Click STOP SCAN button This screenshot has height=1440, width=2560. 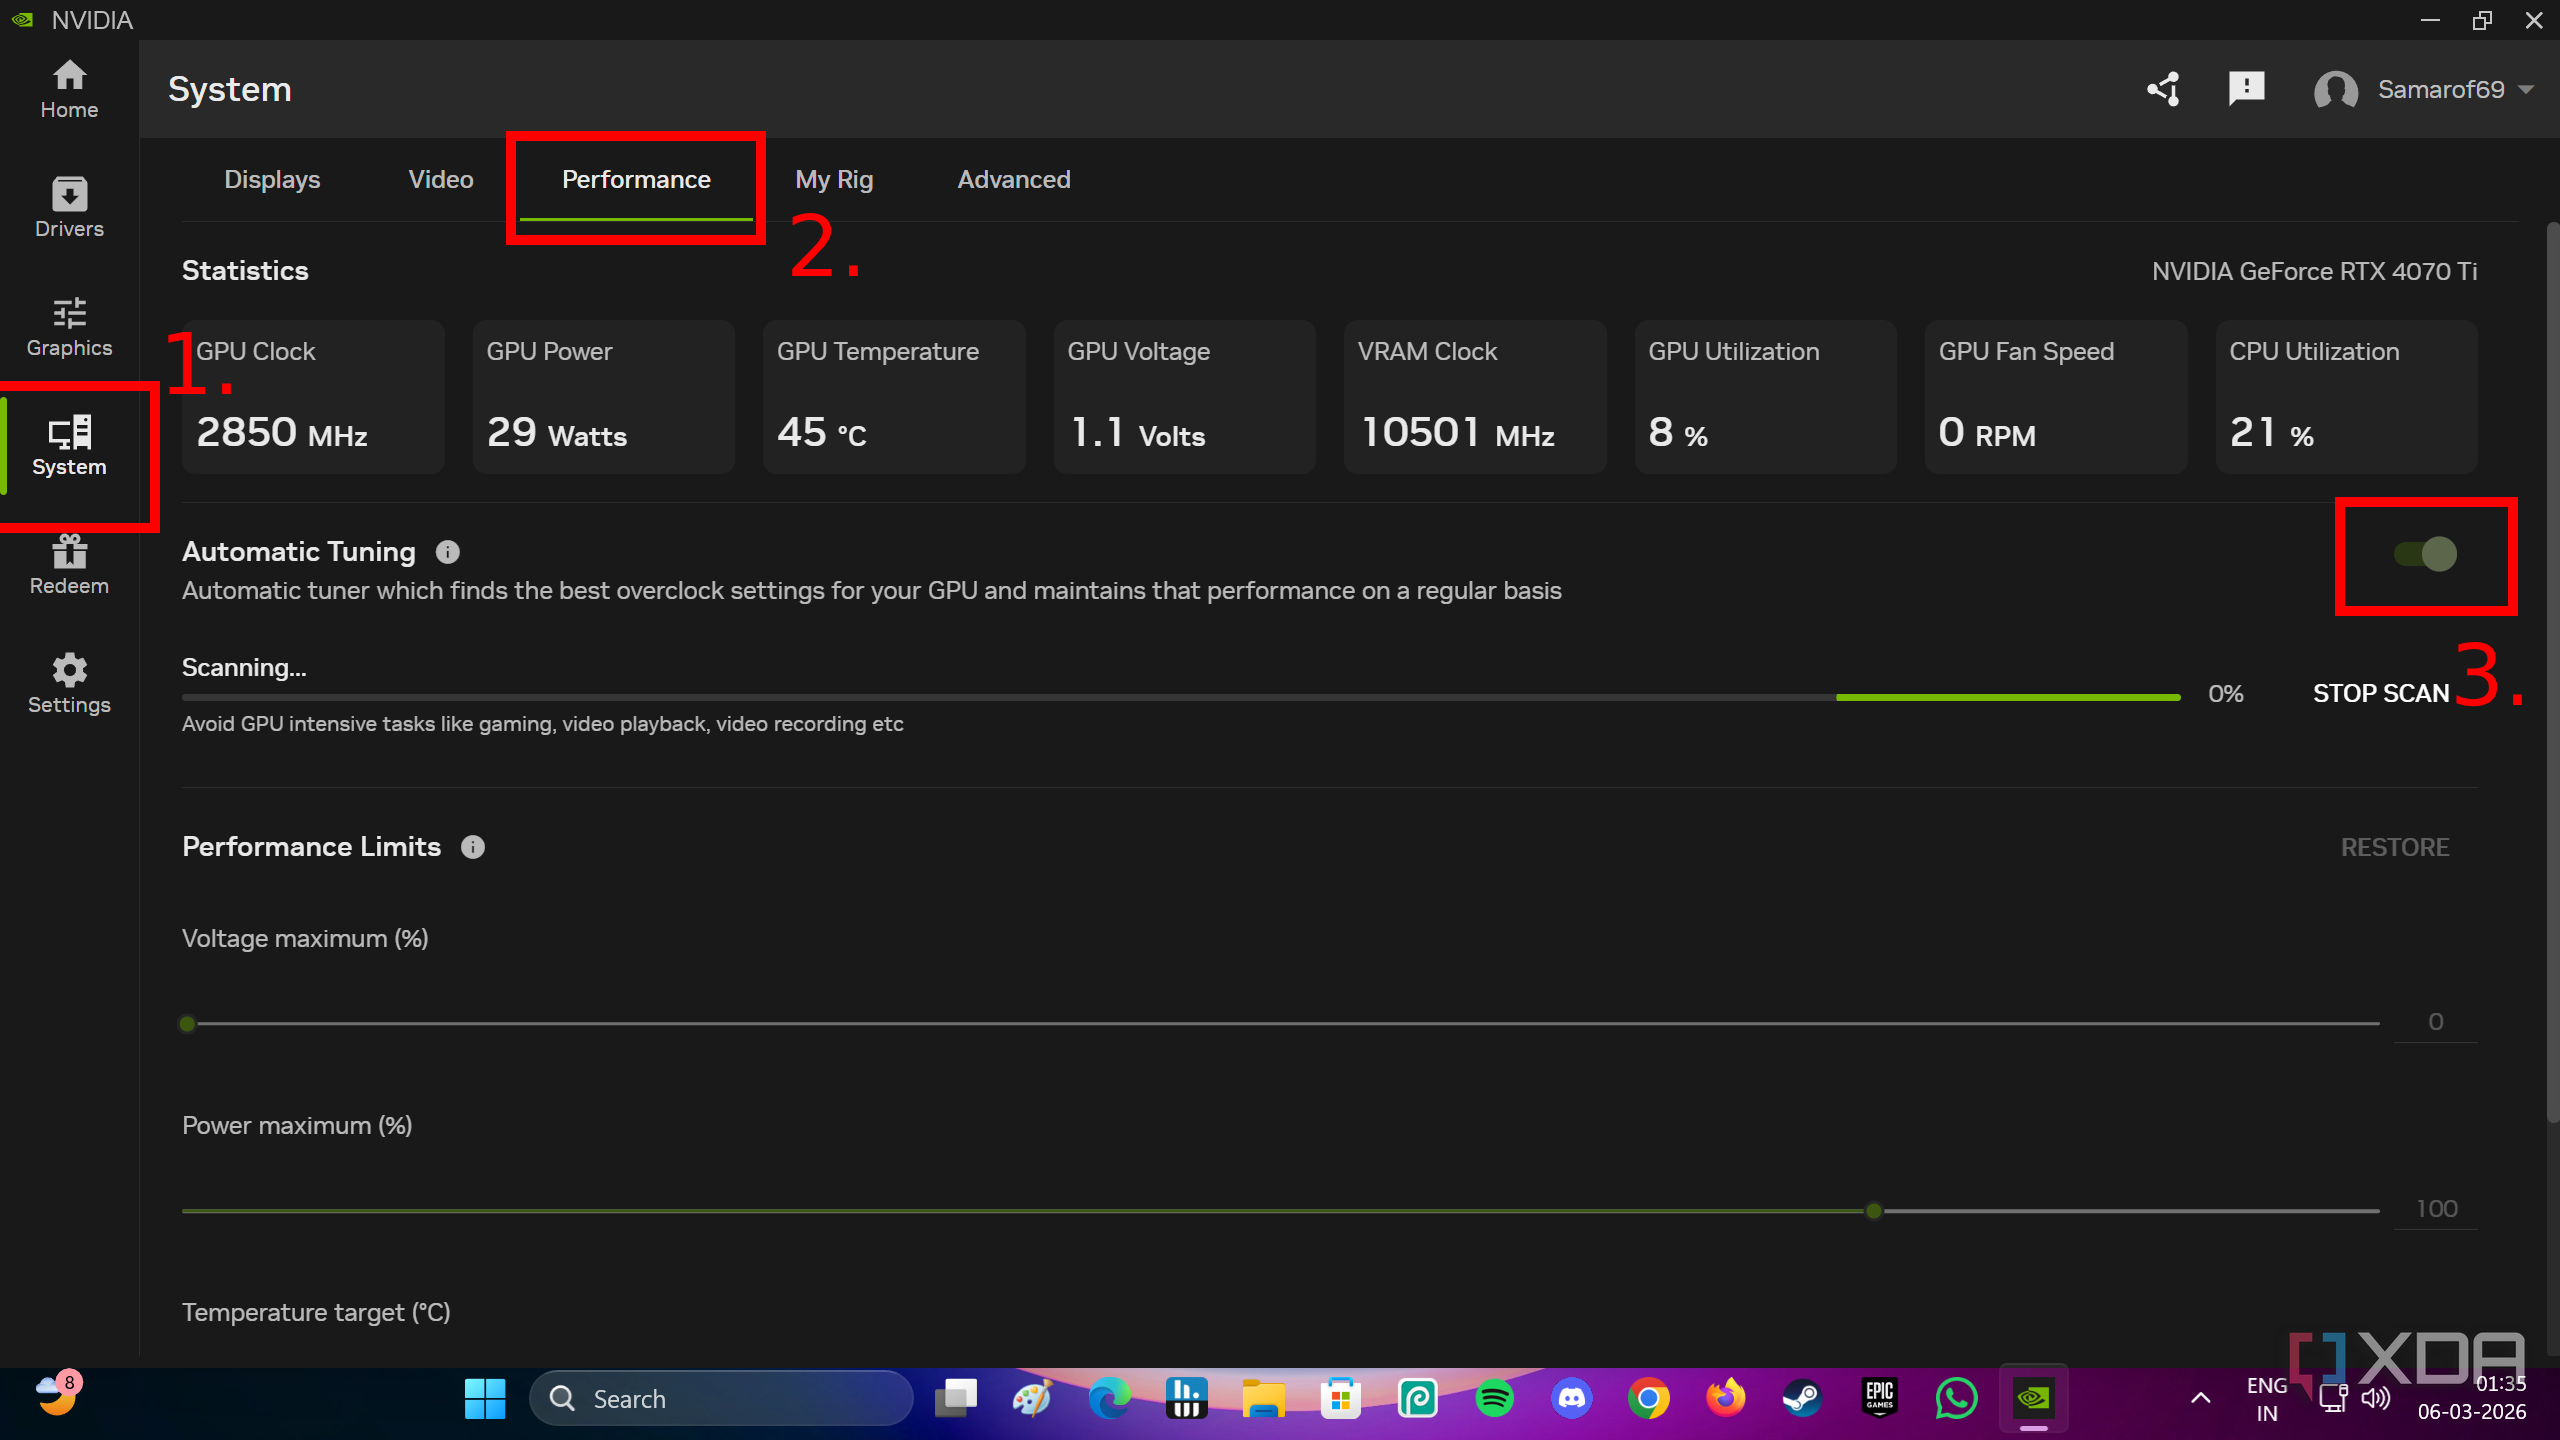click(x=2381, y=694)
